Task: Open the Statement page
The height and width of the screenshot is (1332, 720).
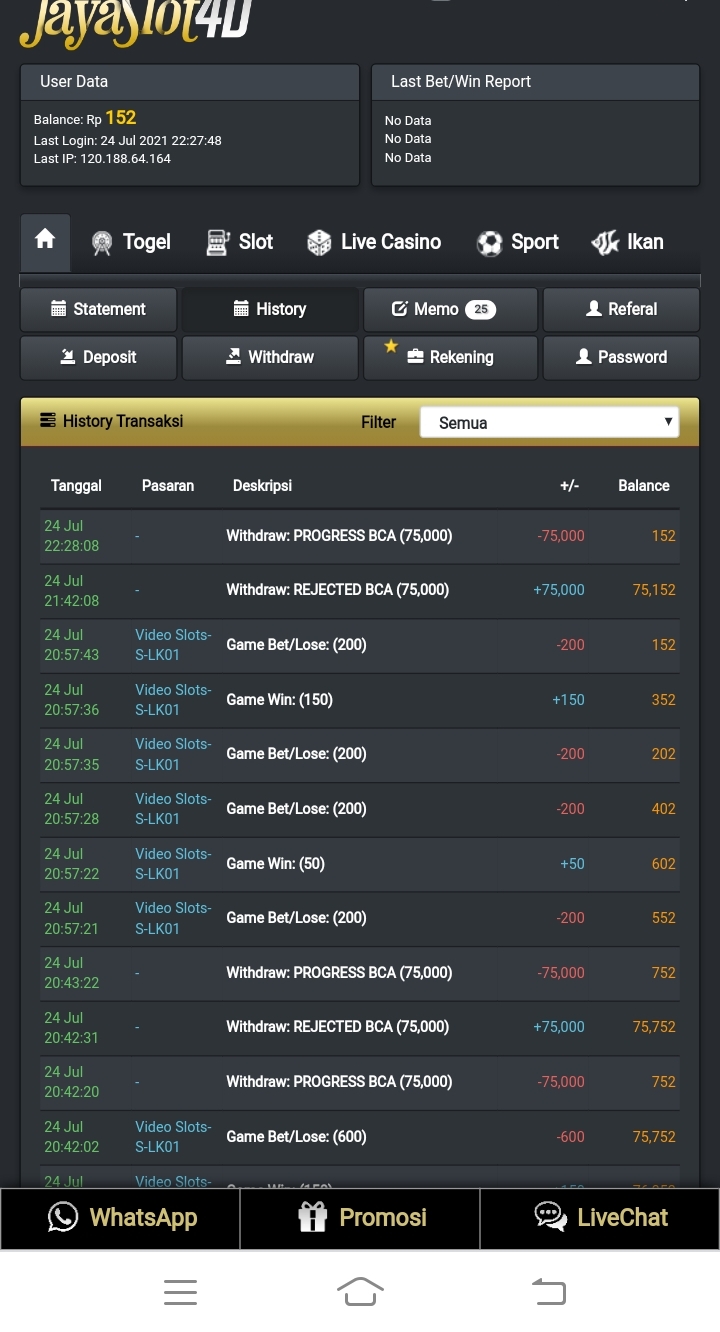Action: (x=98, y=309)
